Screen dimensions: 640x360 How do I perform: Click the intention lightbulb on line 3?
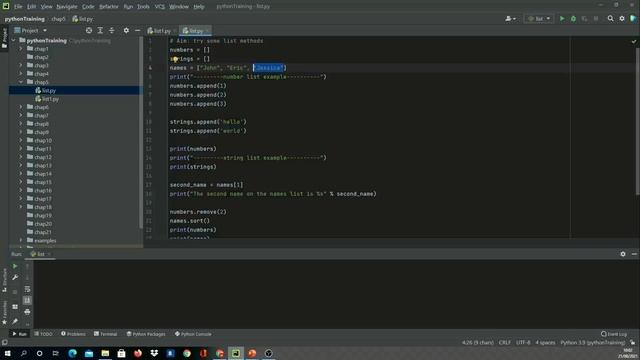click(x=175, y=60)
